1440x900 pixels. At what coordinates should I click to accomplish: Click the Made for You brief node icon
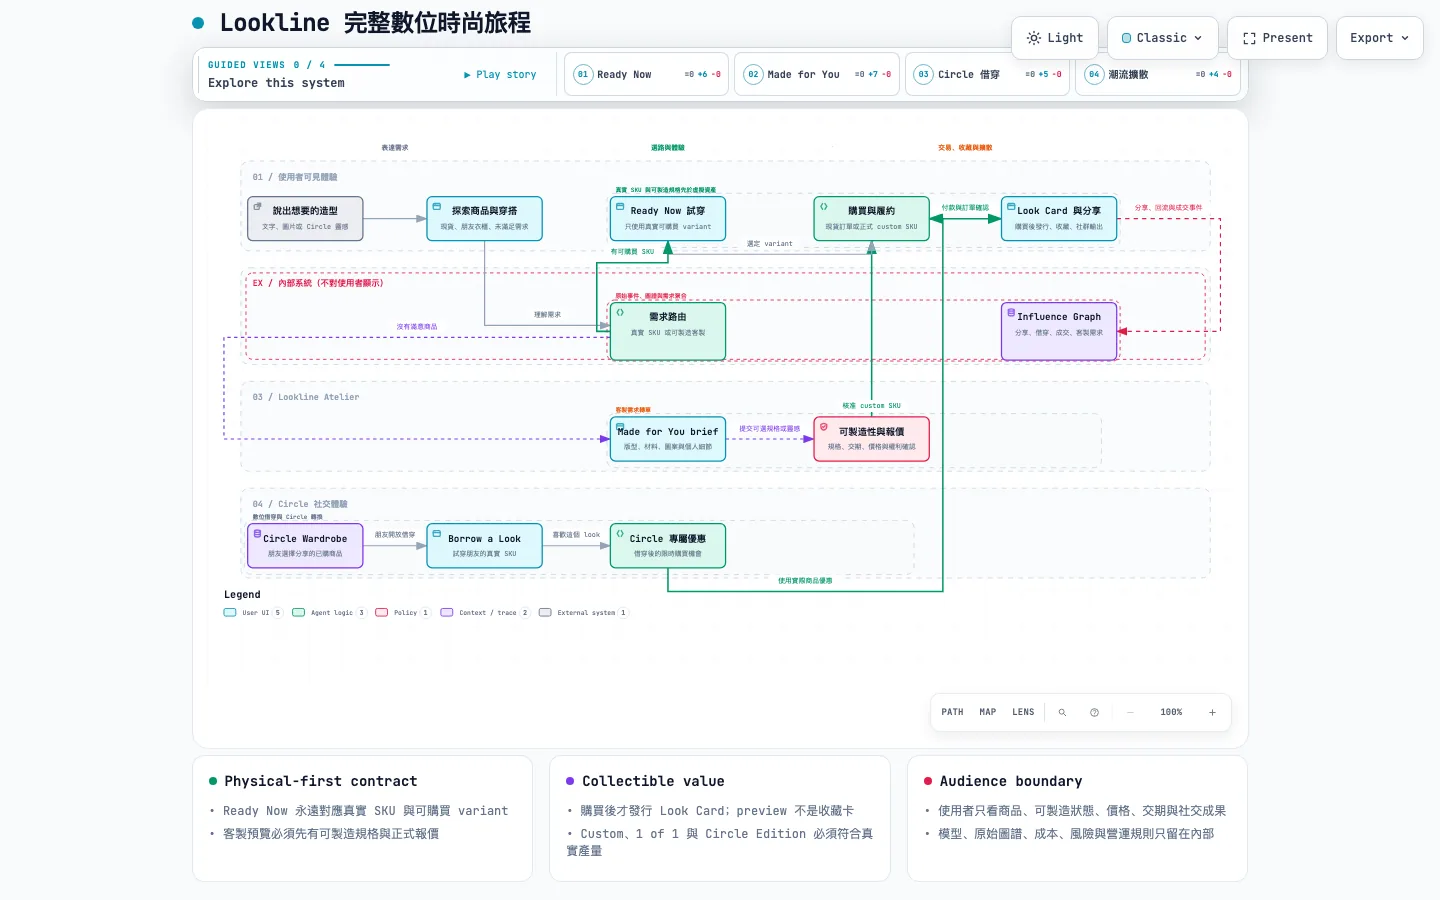(620, 427)
